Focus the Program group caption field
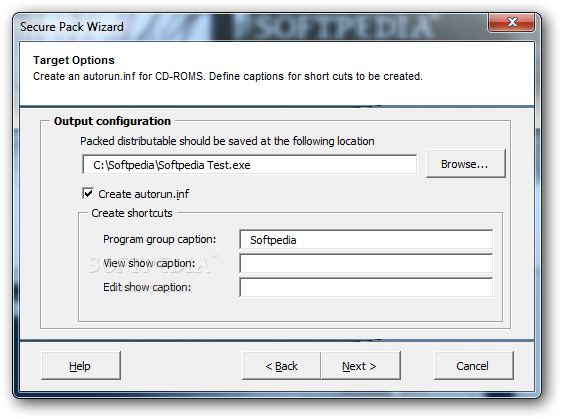 366,239
